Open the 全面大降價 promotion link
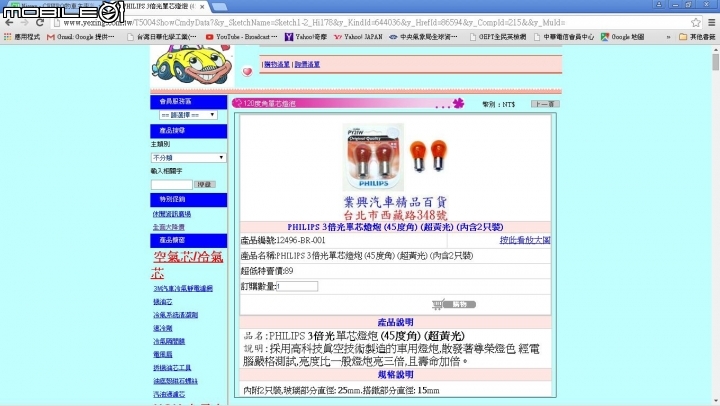Viewport: 720px width, 406px height. click(x=169, y=227)
